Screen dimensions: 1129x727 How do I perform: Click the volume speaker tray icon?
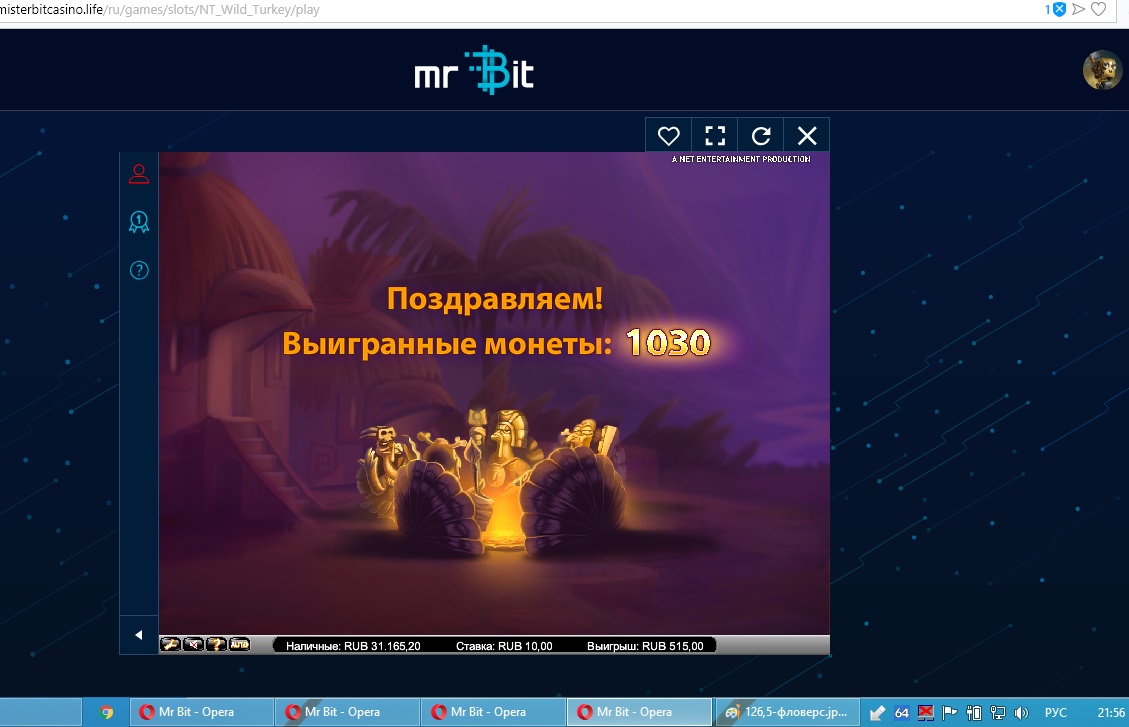pos(1021,713)
